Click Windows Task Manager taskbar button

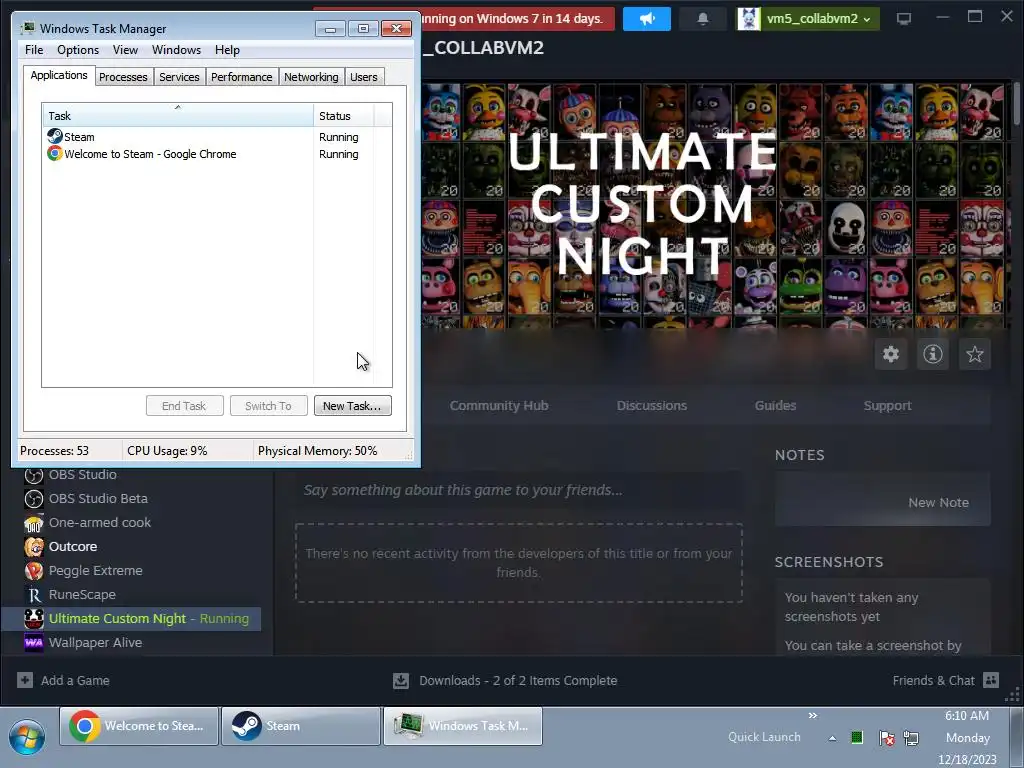click(462, 726)
